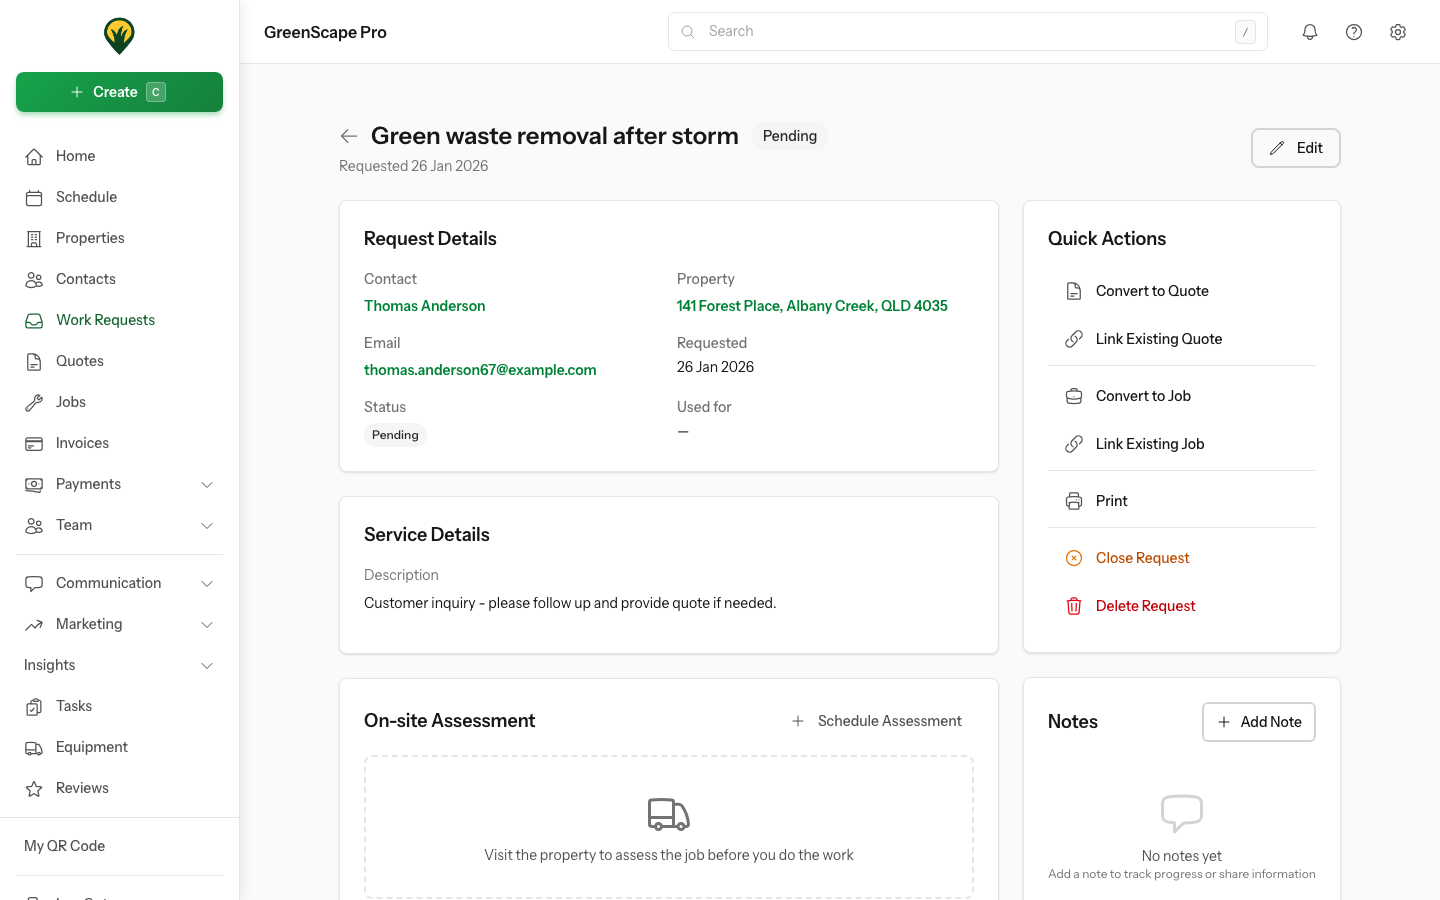
Task: Open the settings gear icon
Action: pyautogui.click(x=1398, y=31)
